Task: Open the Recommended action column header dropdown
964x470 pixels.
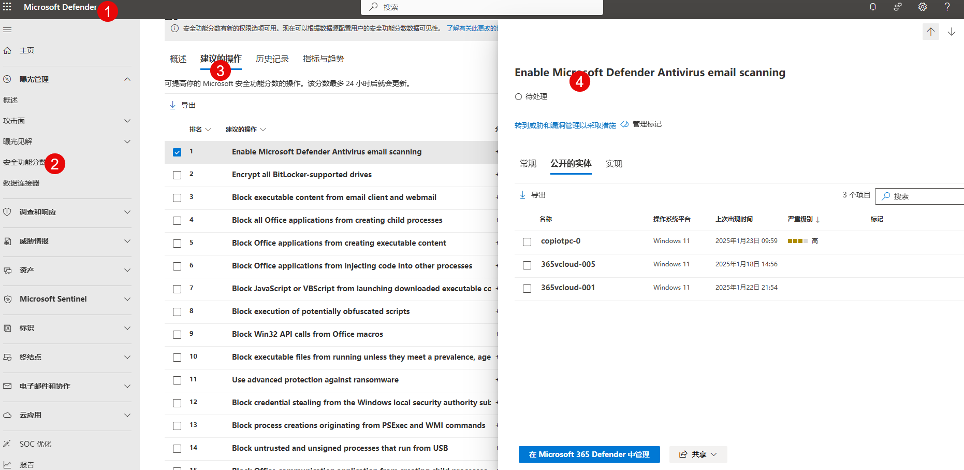Action: (245, 129)
